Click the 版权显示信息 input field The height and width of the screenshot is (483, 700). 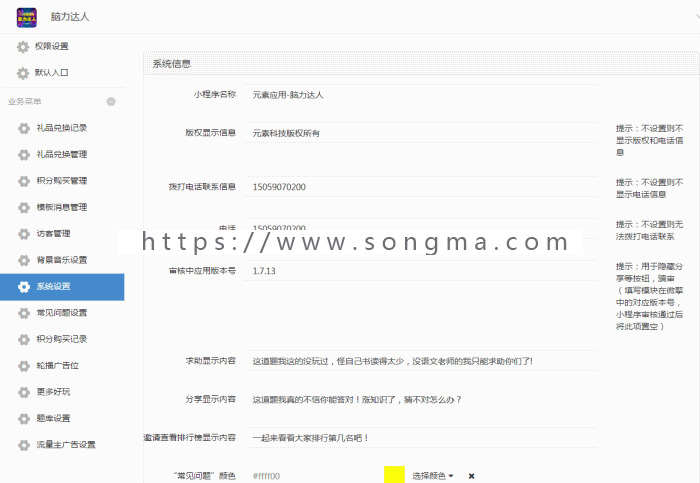coord(421,133)
